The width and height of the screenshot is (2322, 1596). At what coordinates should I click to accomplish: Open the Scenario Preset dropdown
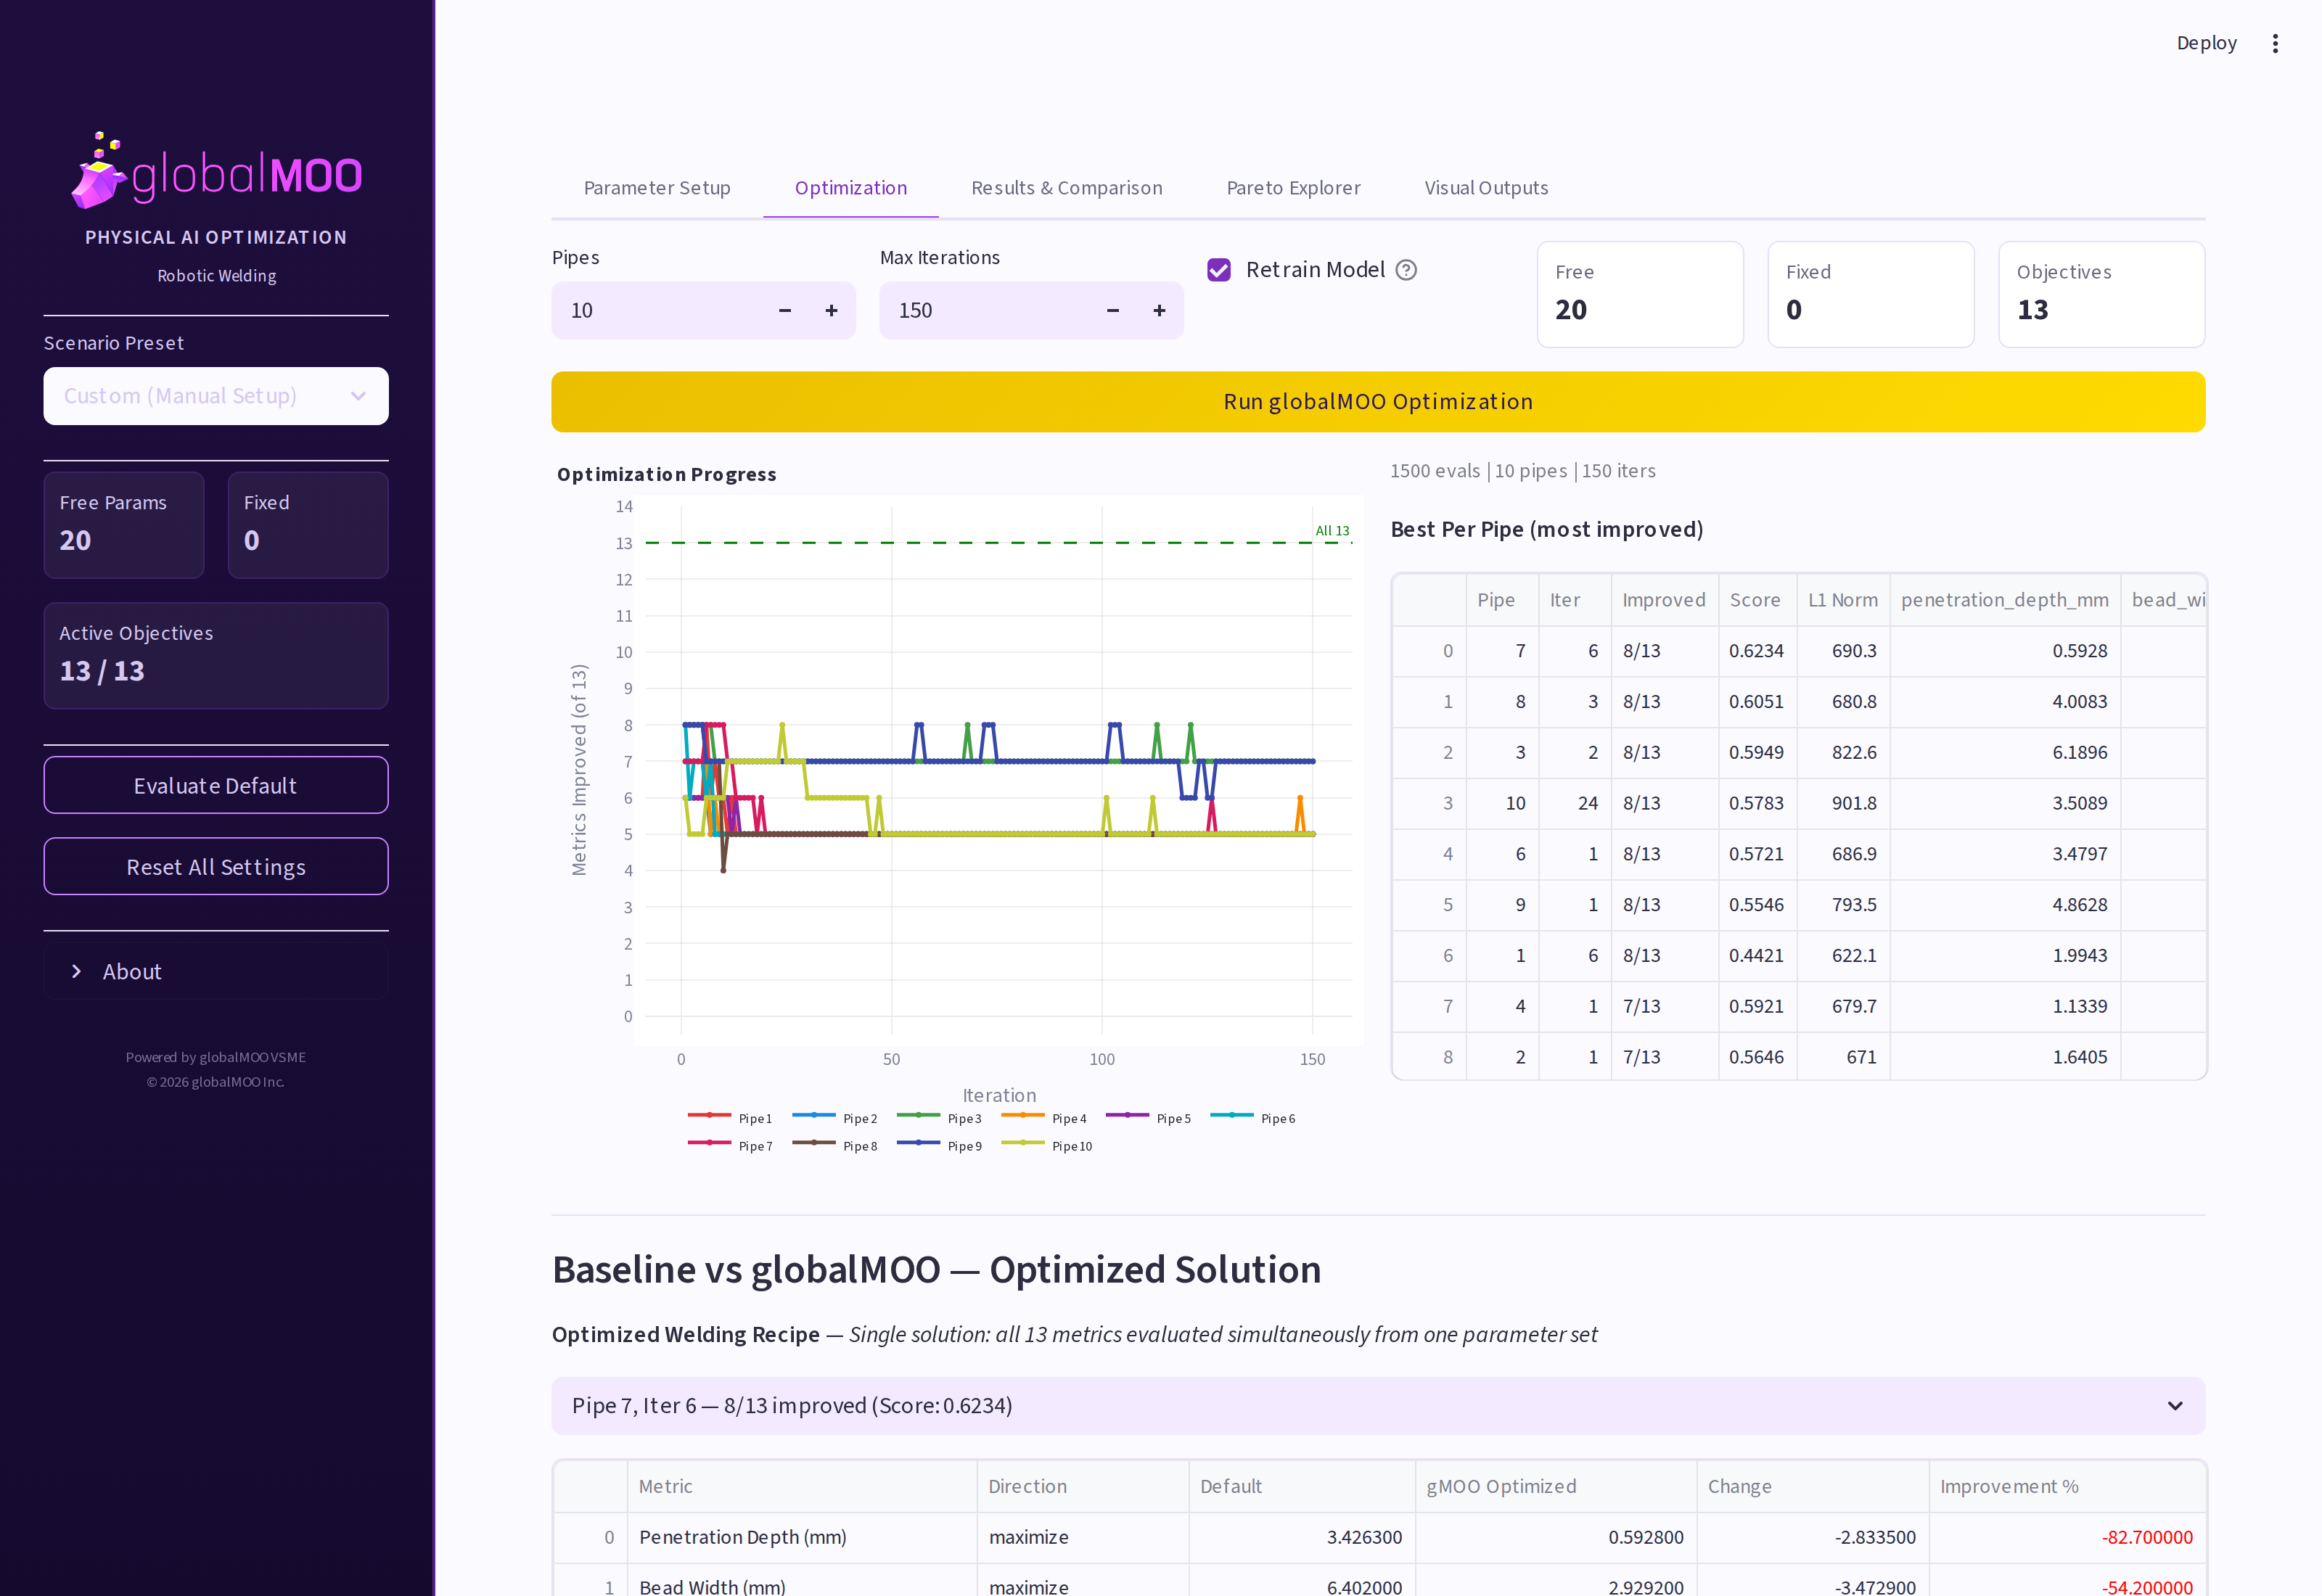[216, 396]
